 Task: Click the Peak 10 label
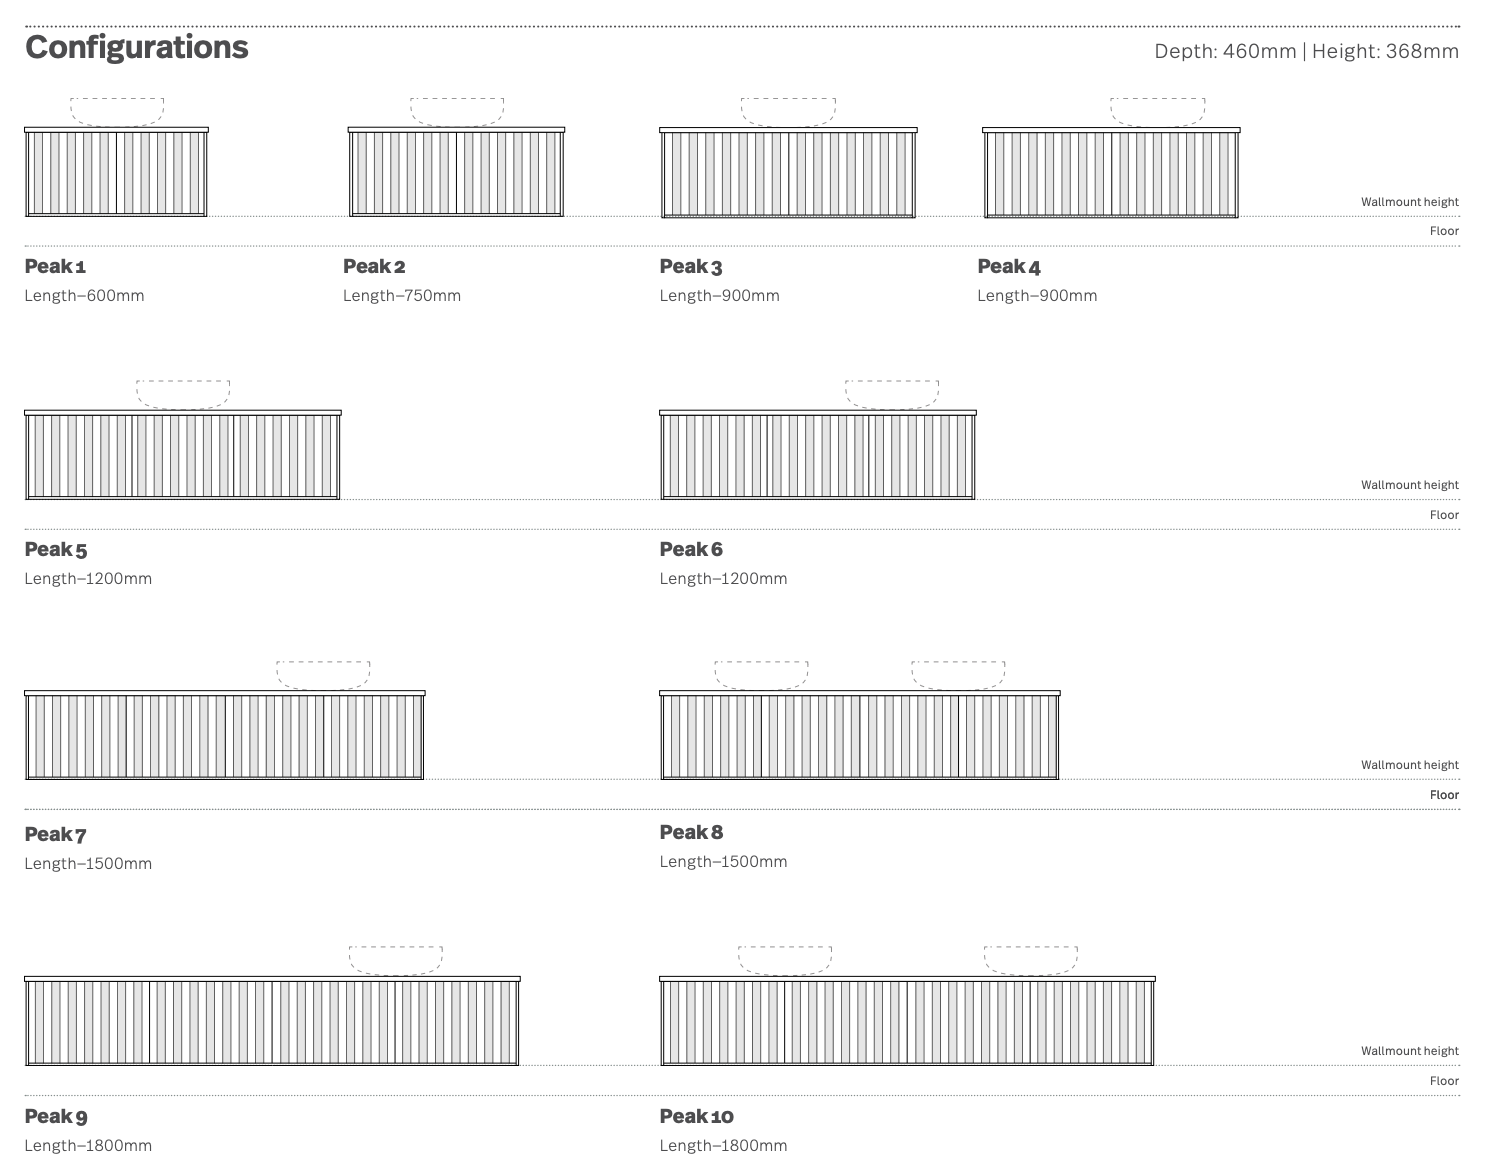click(x=696, y=1116)
